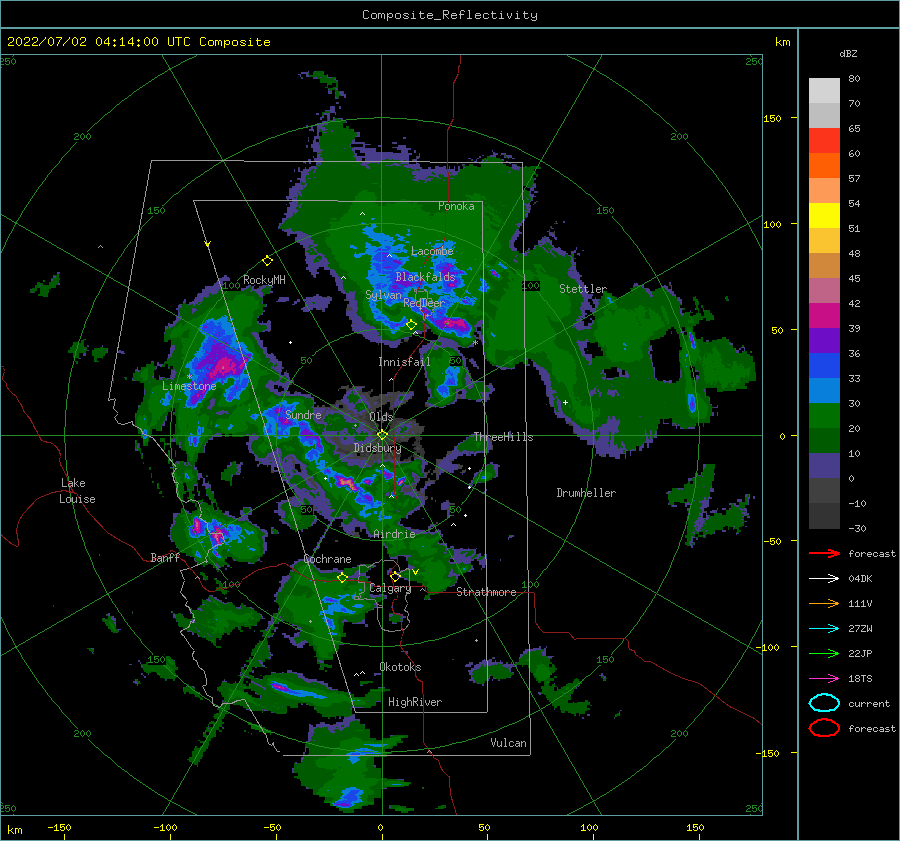Click the Ponoka town label

(456, 206)
